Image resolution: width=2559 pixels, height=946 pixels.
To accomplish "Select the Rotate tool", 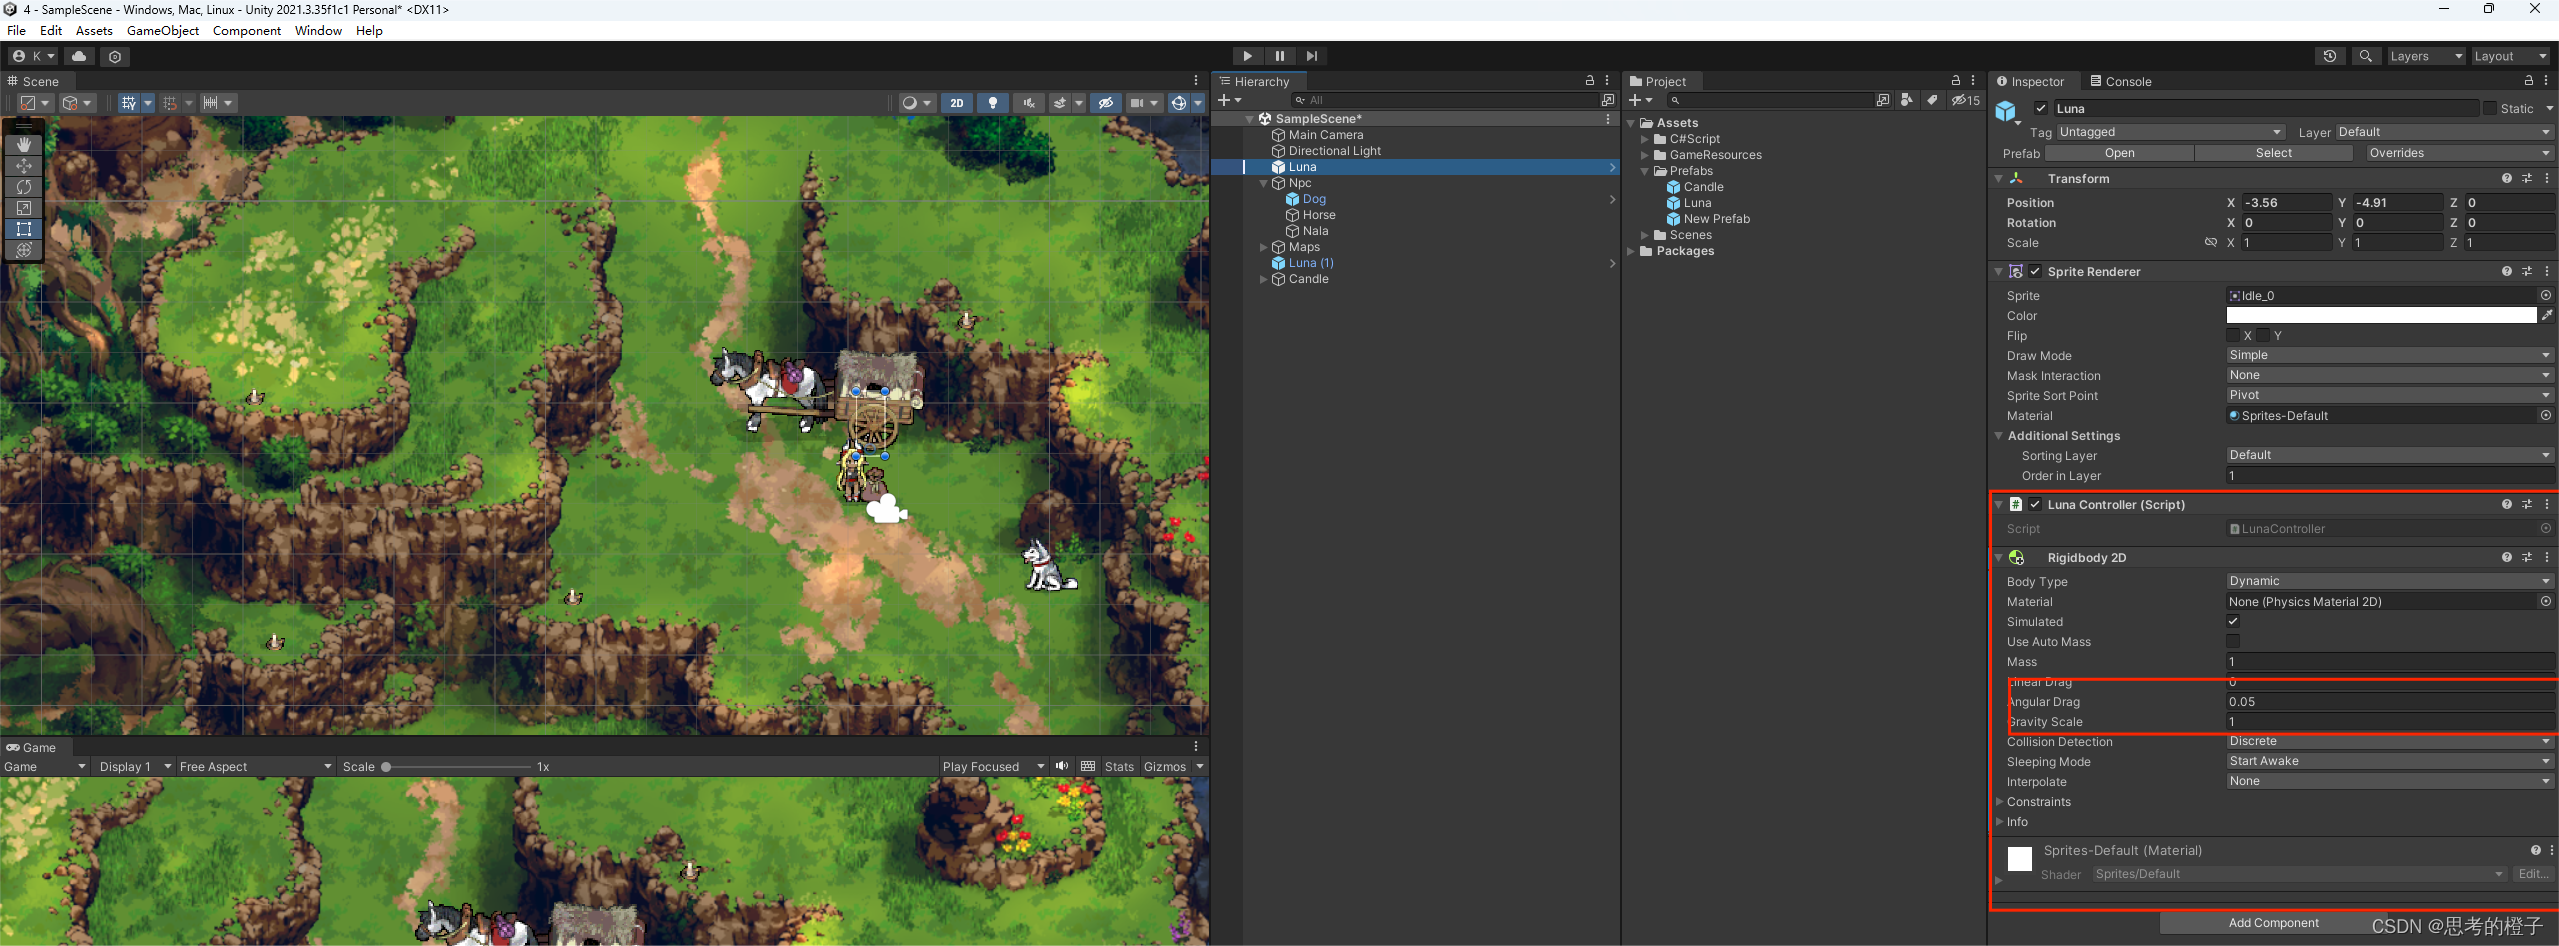I will [x=24, y=187].
